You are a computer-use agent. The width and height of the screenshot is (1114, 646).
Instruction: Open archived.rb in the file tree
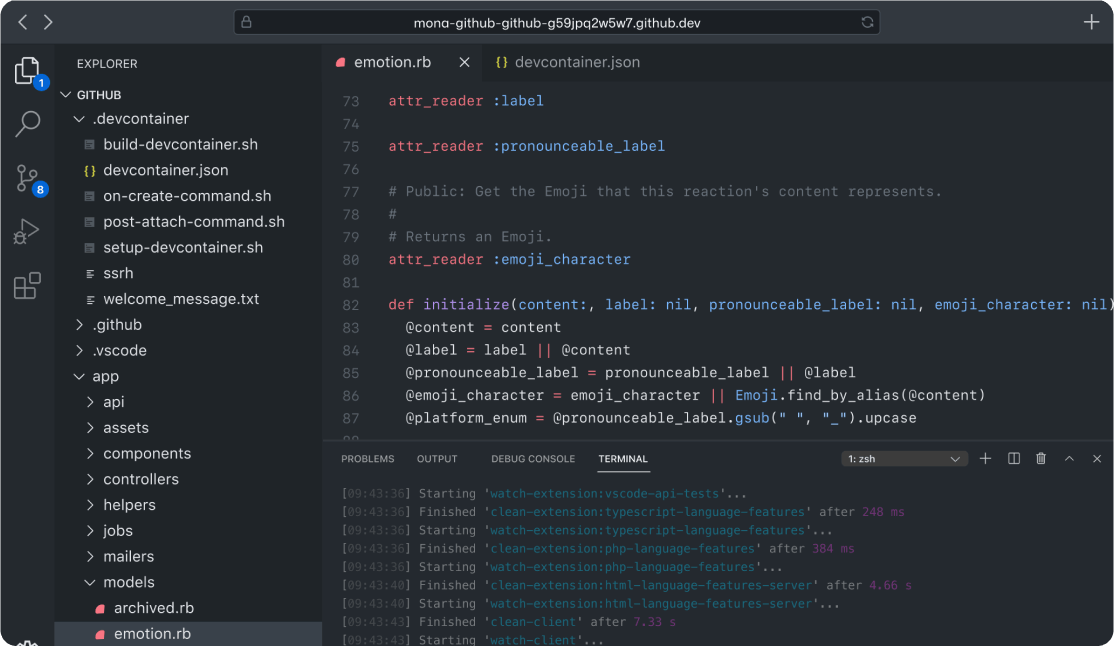click(x=153, y=608)
